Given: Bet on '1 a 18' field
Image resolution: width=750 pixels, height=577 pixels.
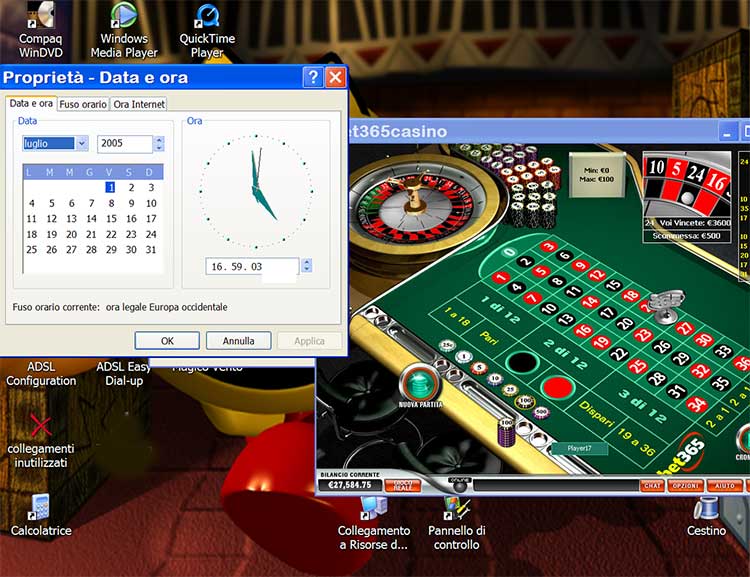Looking at the screenshot, I should (x=457, y=317).
